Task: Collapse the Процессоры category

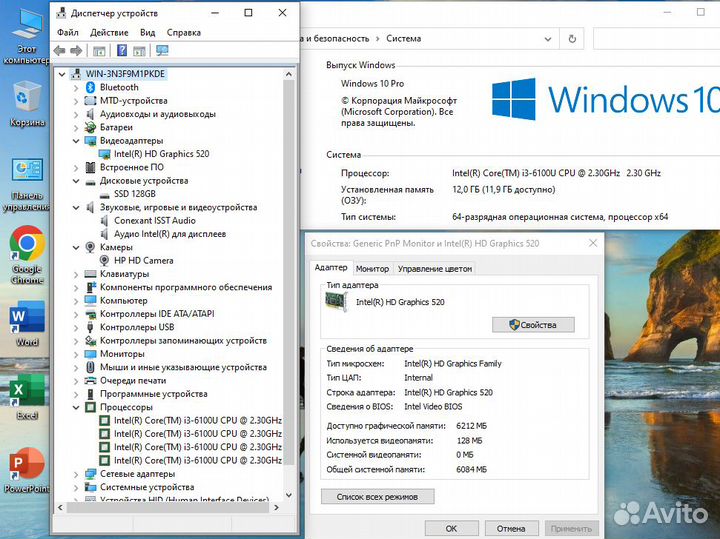Action: tap(76, 407)
